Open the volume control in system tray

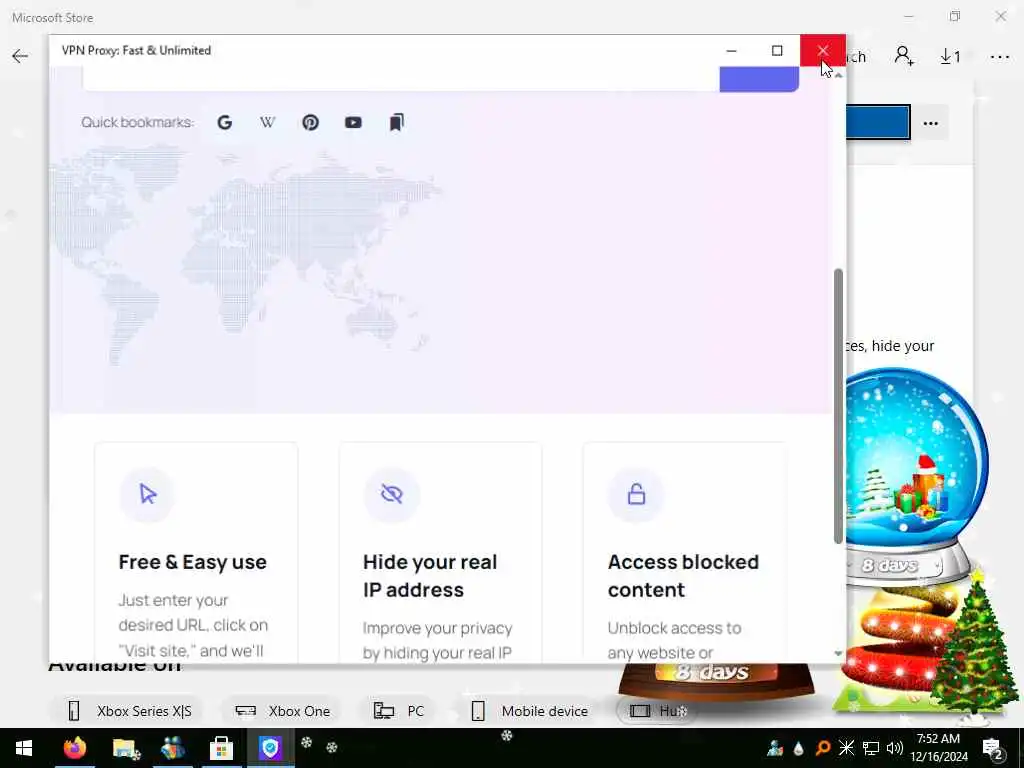pos(895,748)
